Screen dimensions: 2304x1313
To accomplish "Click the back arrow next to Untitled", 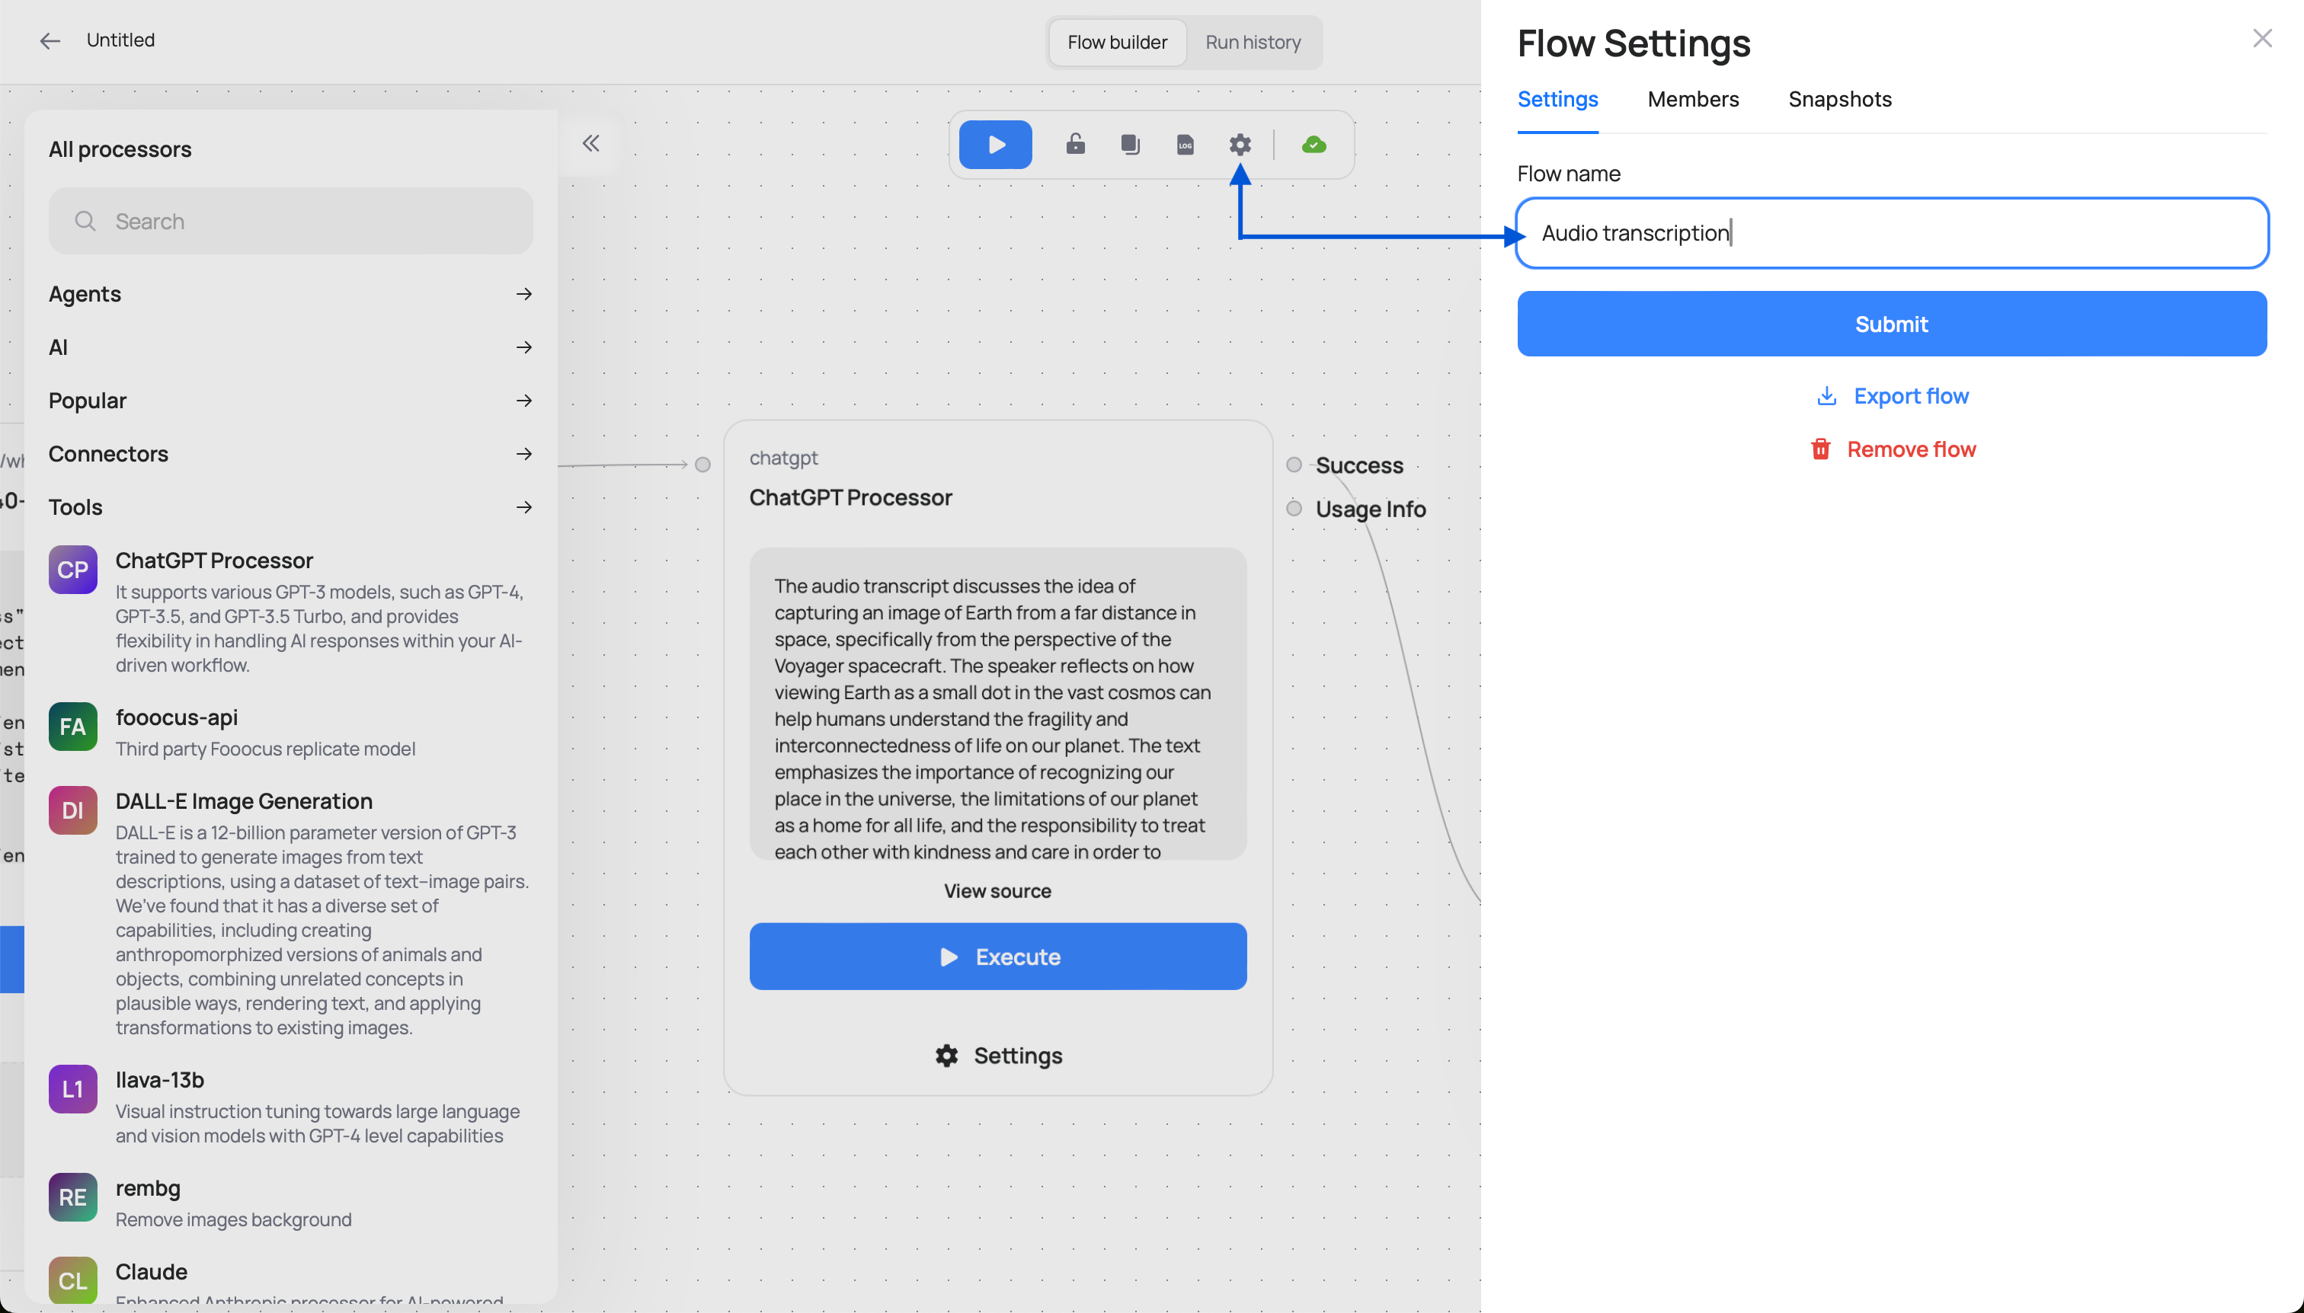I will click(49, 41).
